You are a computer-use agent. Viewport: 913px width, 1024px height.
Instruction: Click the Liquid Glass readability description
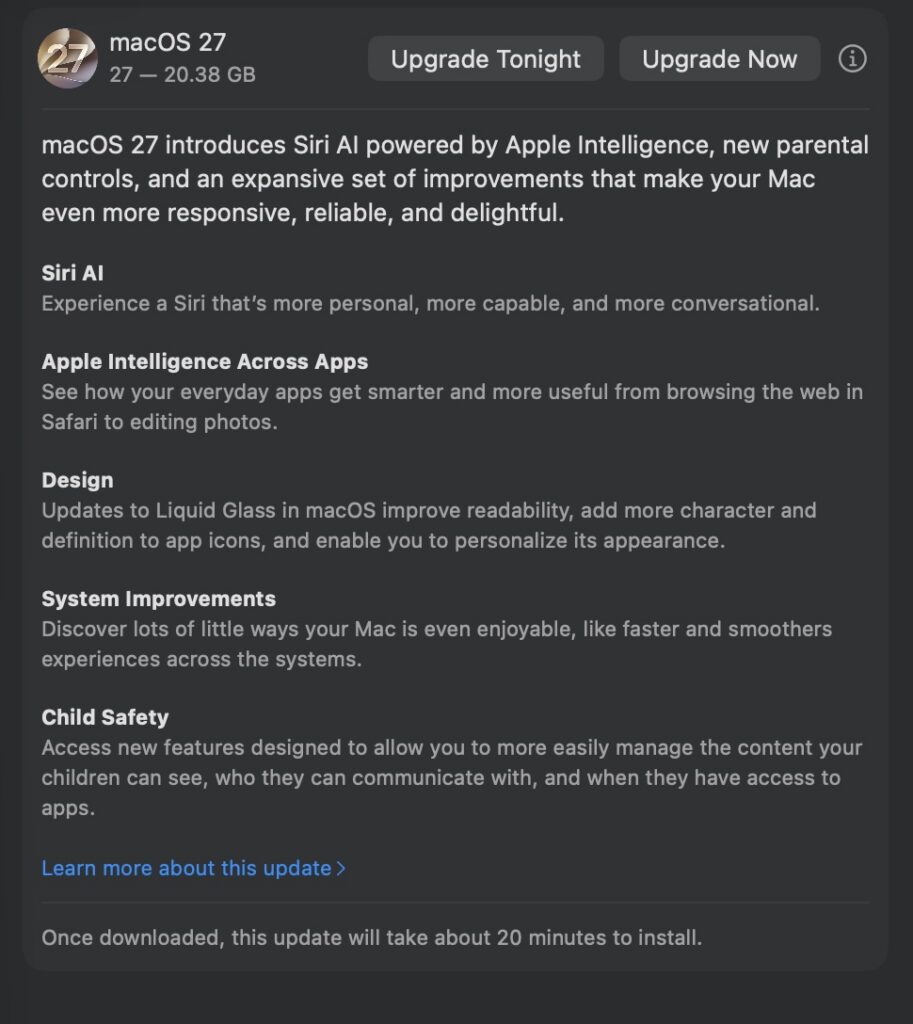(x=429, y=526)
